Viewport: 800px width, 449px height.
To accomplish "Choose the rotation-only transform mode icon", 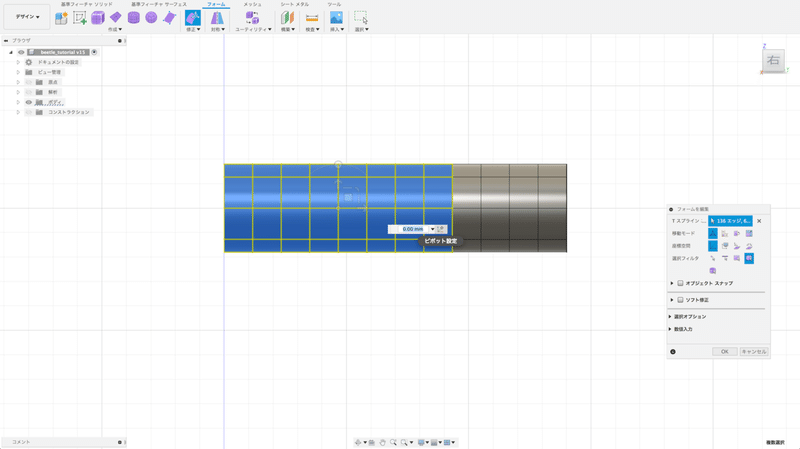I will 737,233.
